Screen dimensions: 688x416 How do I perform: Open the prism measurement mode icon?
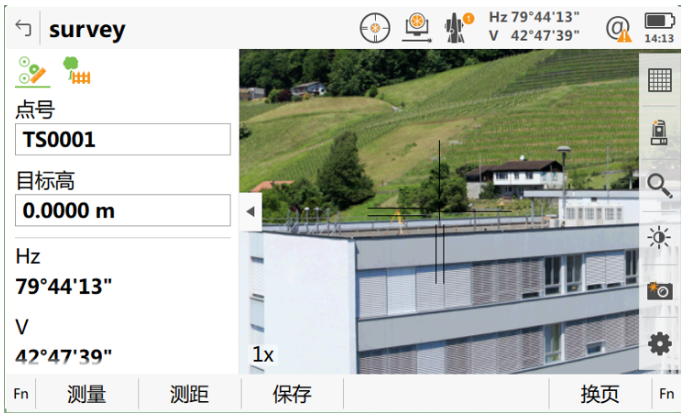416,28
